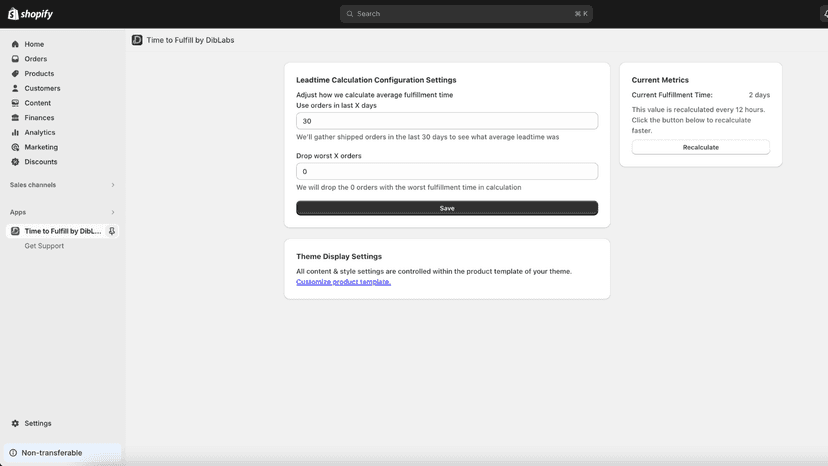The height and width of the screenshot is (466, 828).
Task: Click the DibLabs icon in page header
Action: [x=137, y=40]
